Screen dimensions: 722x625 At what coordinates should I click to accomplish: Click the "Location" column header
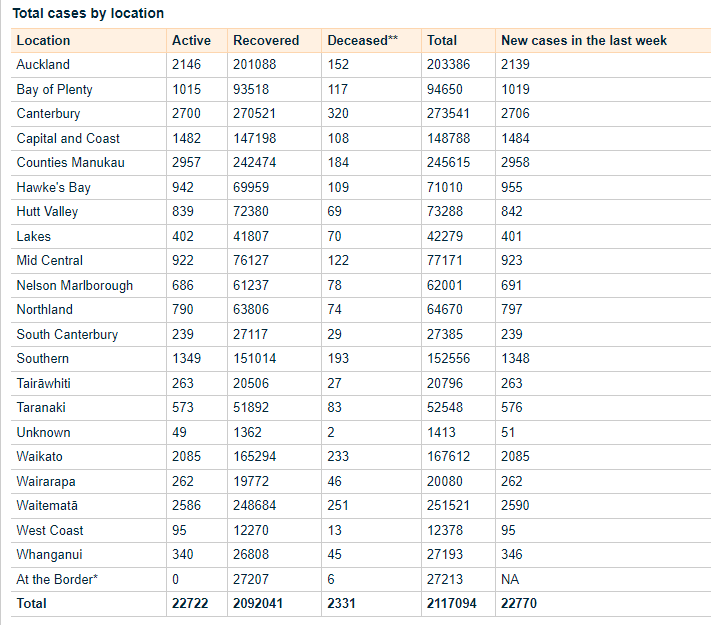43,40
